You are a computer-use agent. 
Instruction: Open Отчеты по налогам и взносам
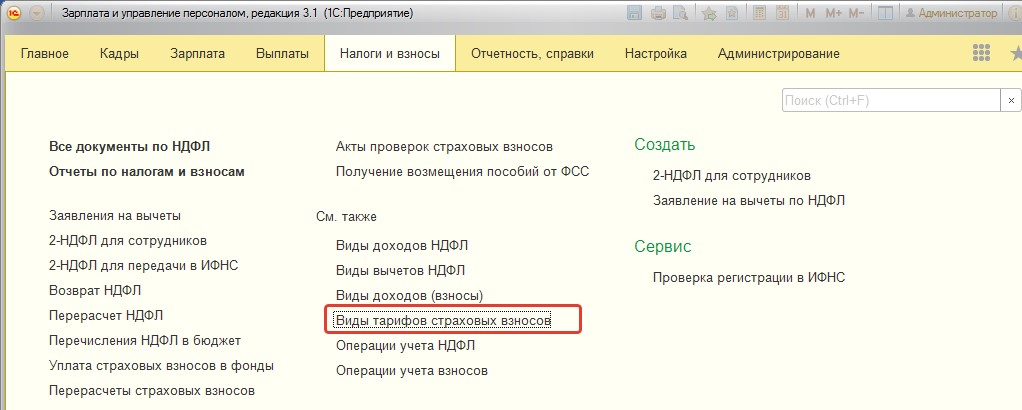(x=147, y=172)
